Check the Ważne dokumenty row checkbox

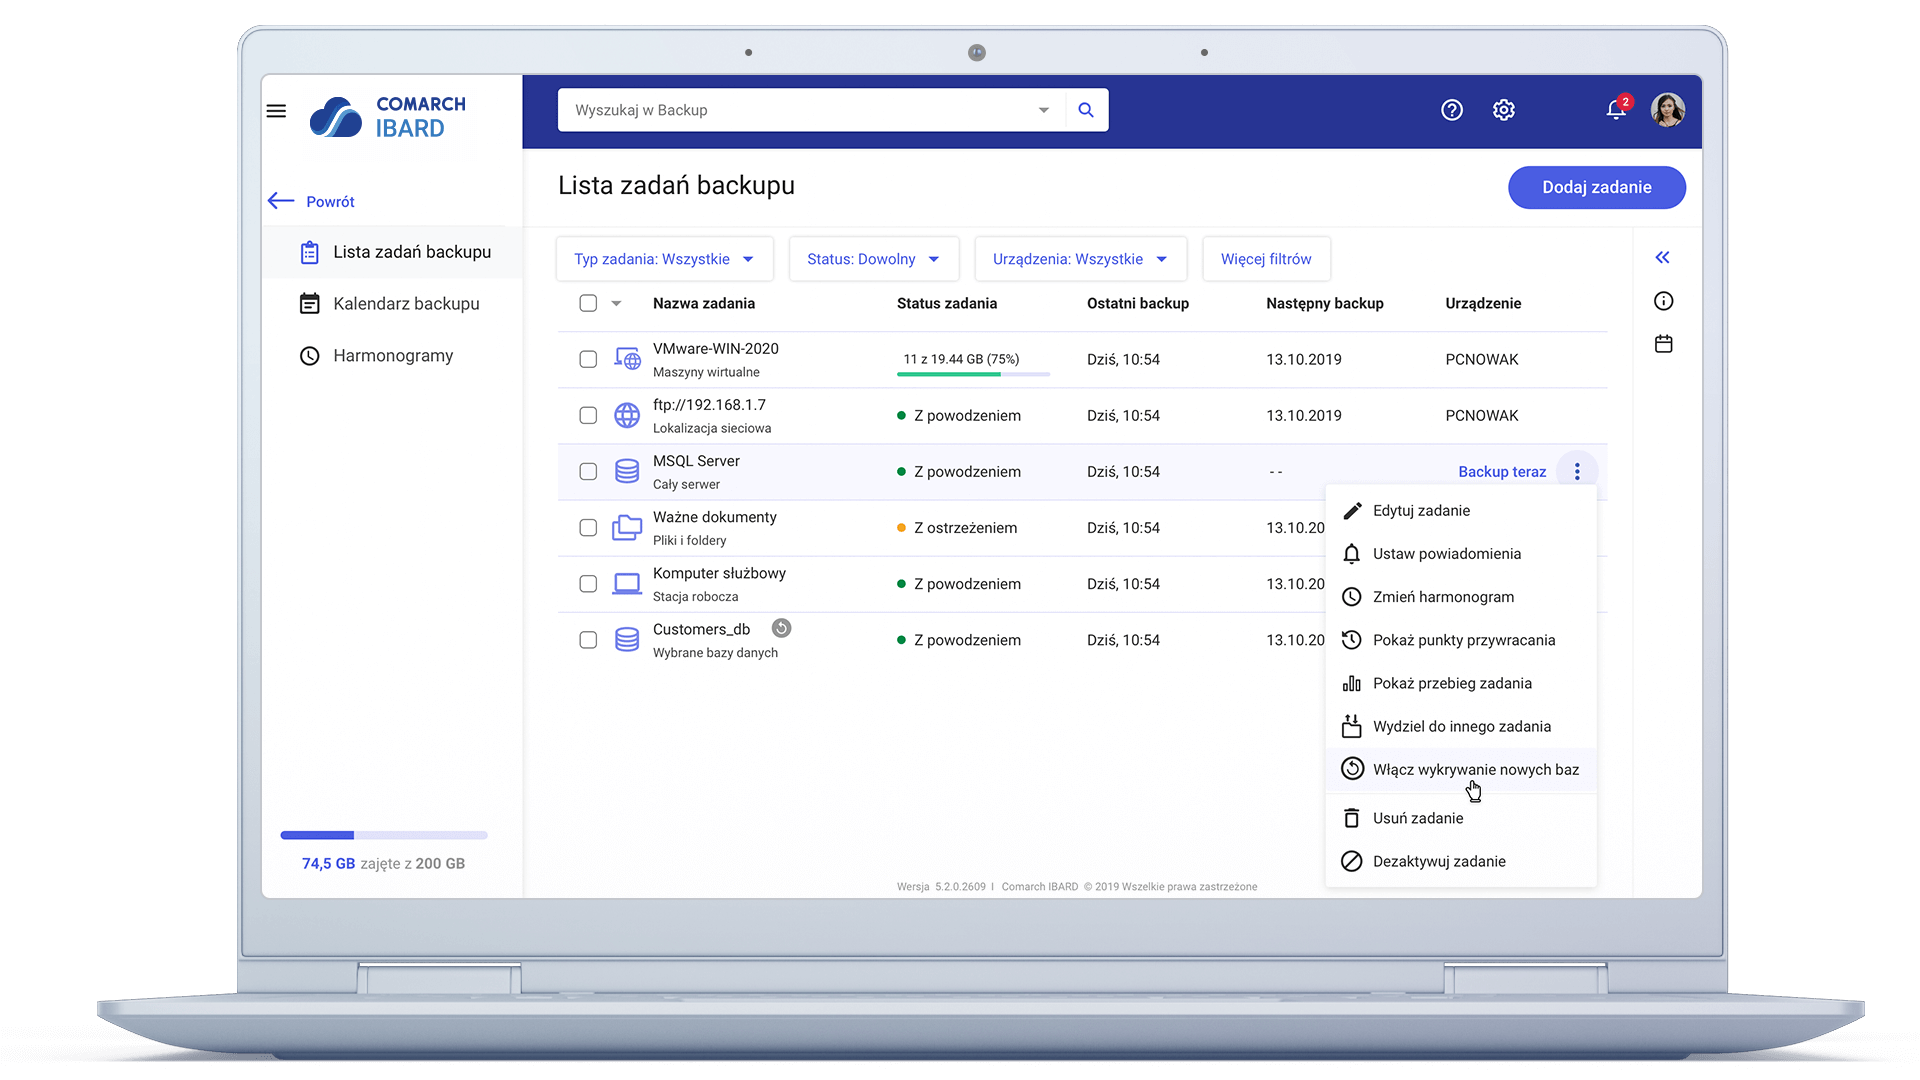[588, 527]
